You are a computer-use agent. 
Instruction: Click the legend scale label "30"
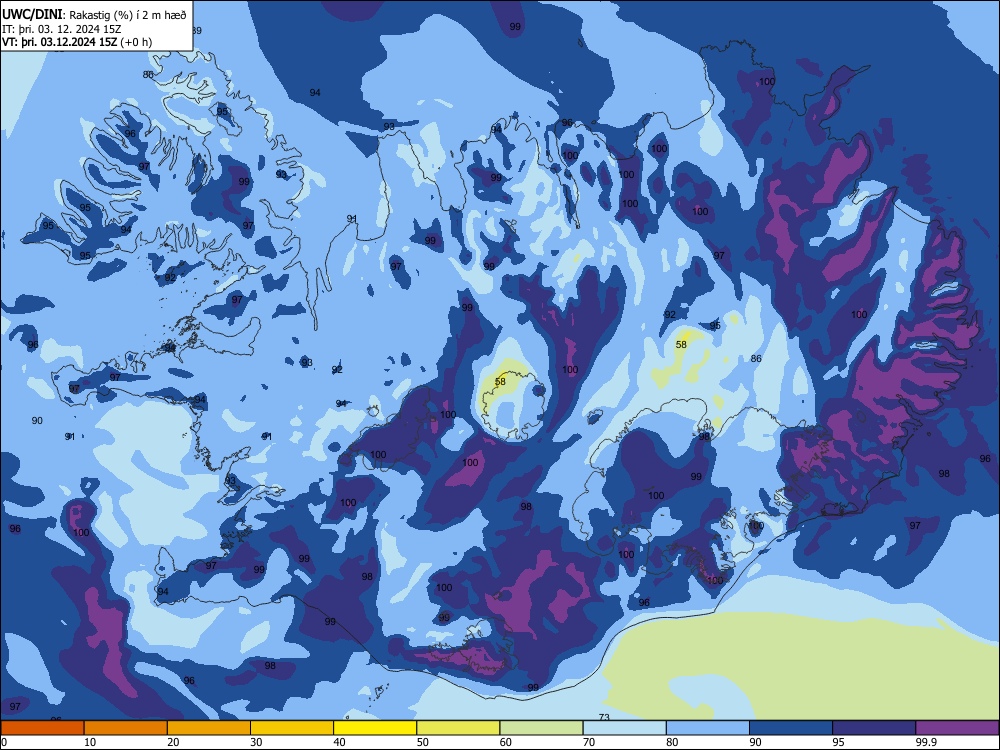(256, 742)
